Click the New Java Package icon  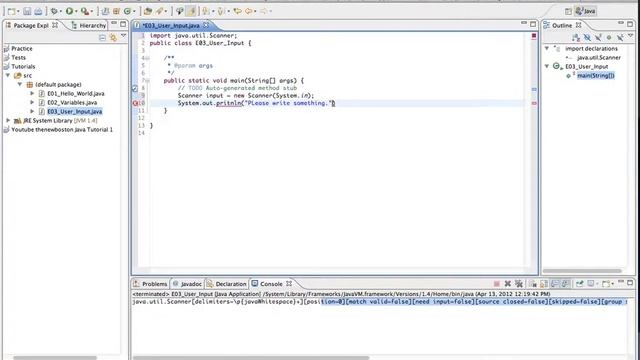coord(116,11)
